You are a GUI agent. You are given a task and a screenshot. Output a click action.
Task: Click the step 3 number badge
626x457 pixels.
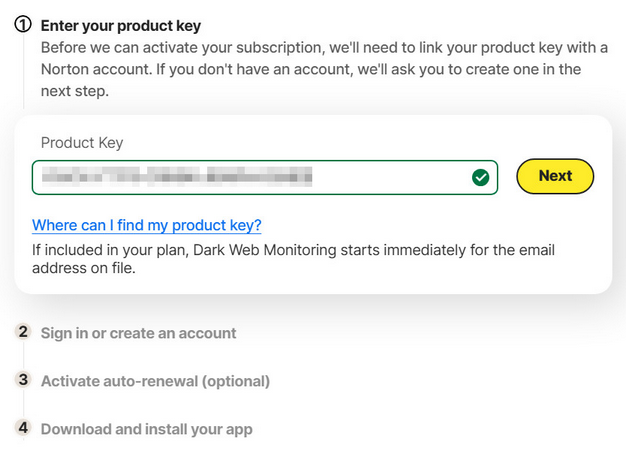pyautogui.click(x=23, y=380)
